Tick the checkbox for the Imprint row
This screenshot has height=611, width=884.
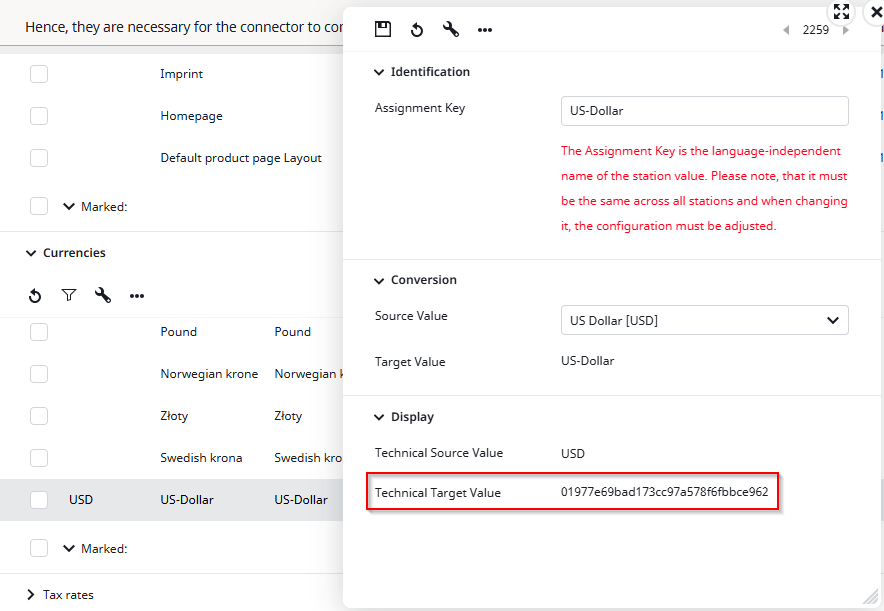pos(39,74)
